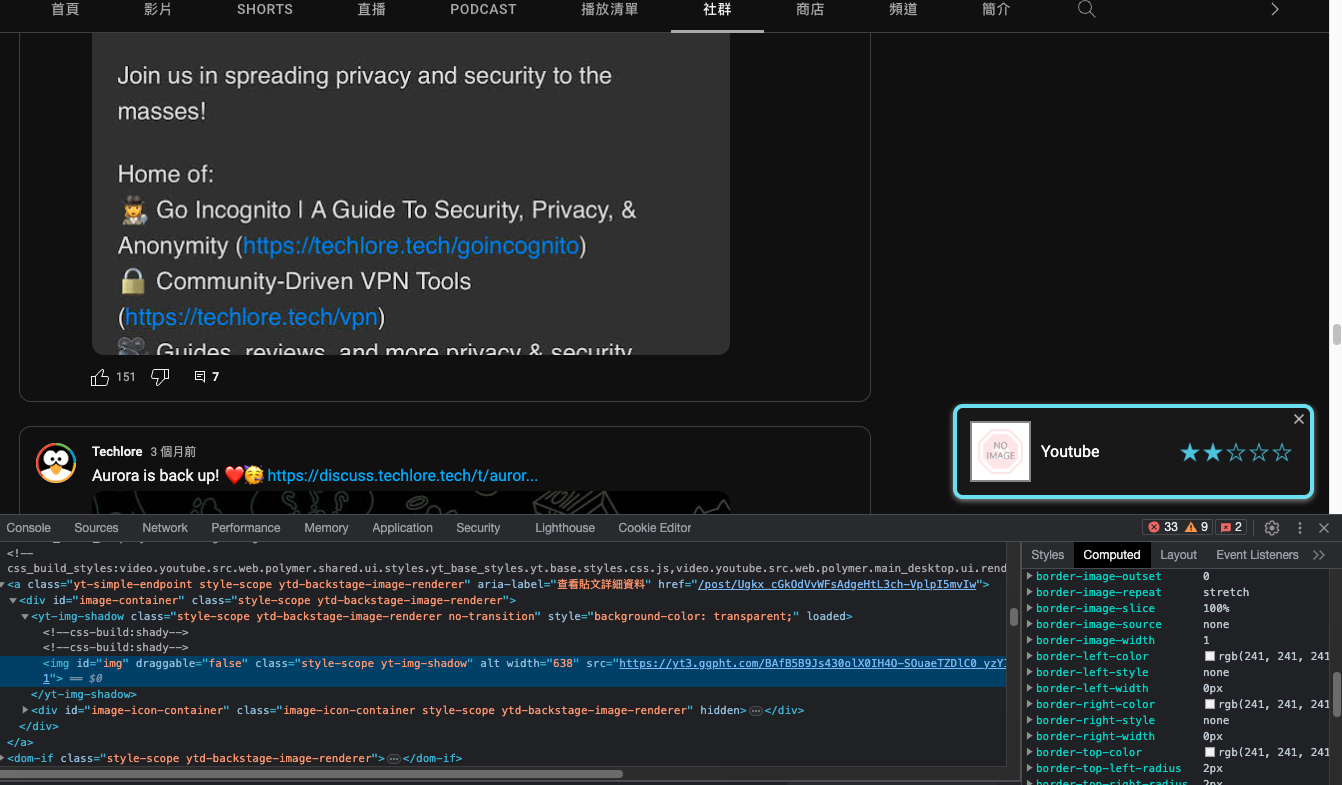This screenshot has height=785, width=1342.
Task: Like the Techlore community post
Action: [100, 377]
